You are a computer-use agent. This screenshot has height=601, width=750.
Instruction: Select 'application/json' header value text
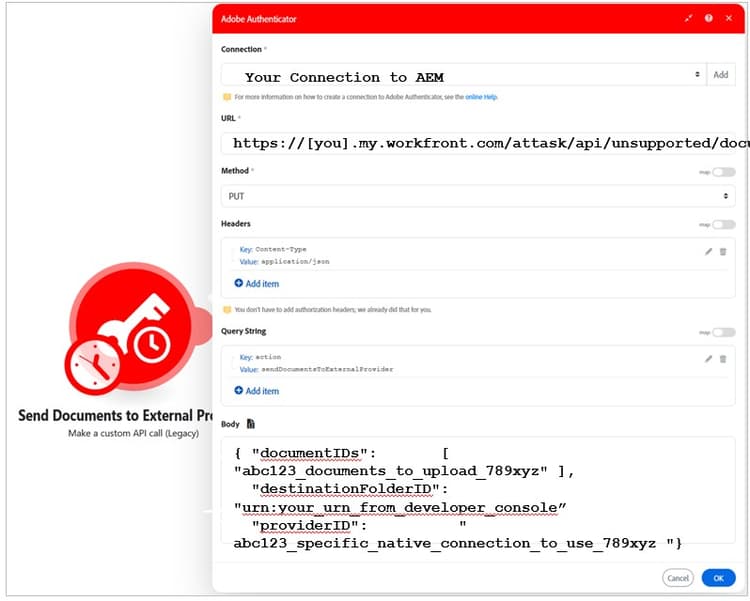(x=295, y=262)
